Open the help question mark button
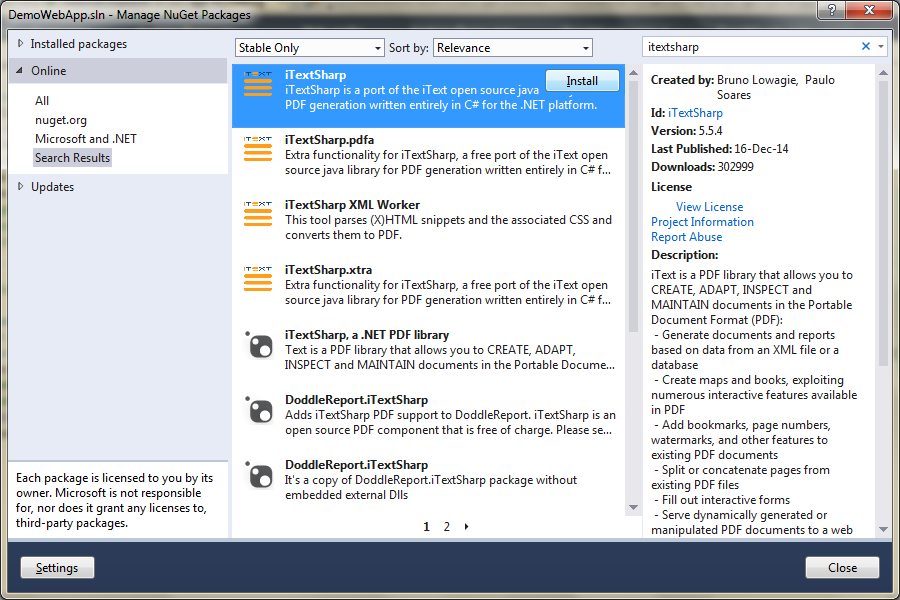This screenshot has width=900, height=600. [832, 9]
